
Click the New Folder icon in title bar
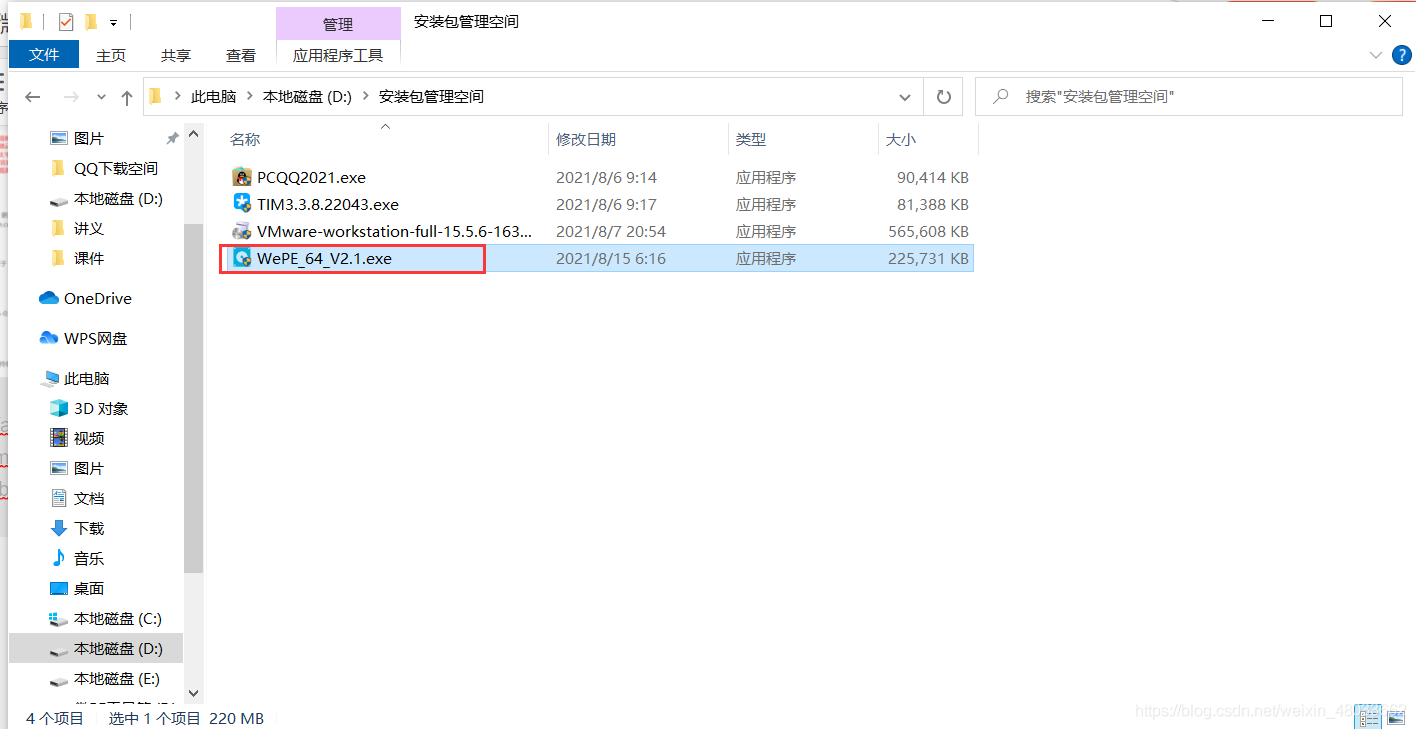91,21
